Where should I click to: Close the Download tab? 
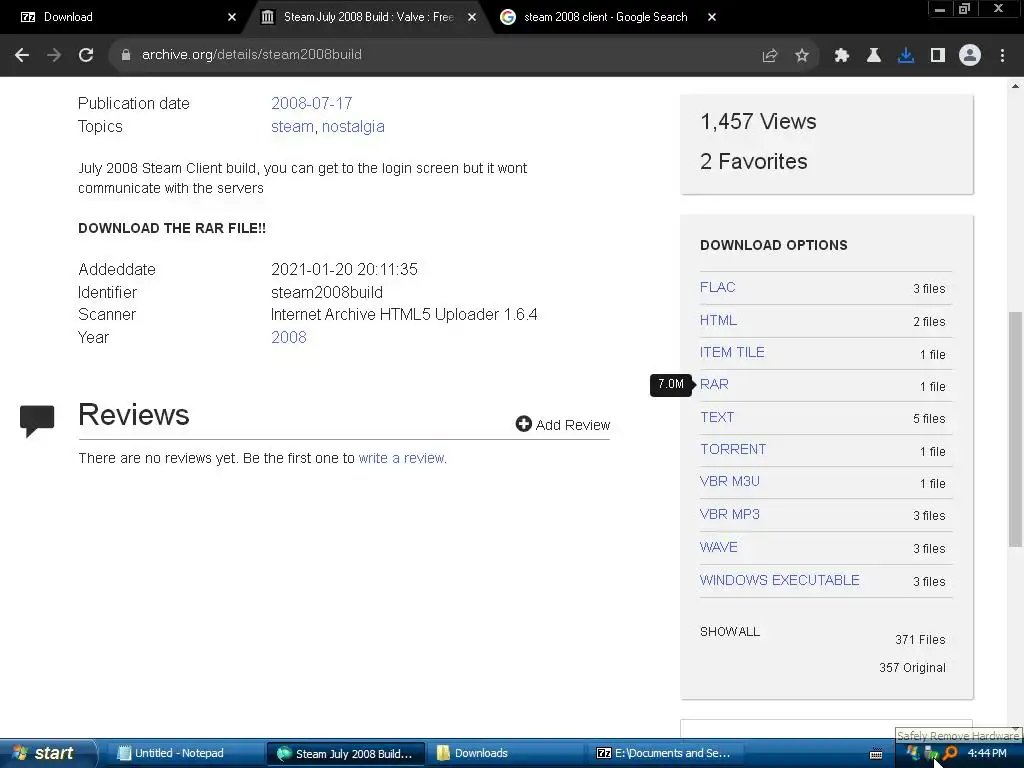(x=232, y=17)
